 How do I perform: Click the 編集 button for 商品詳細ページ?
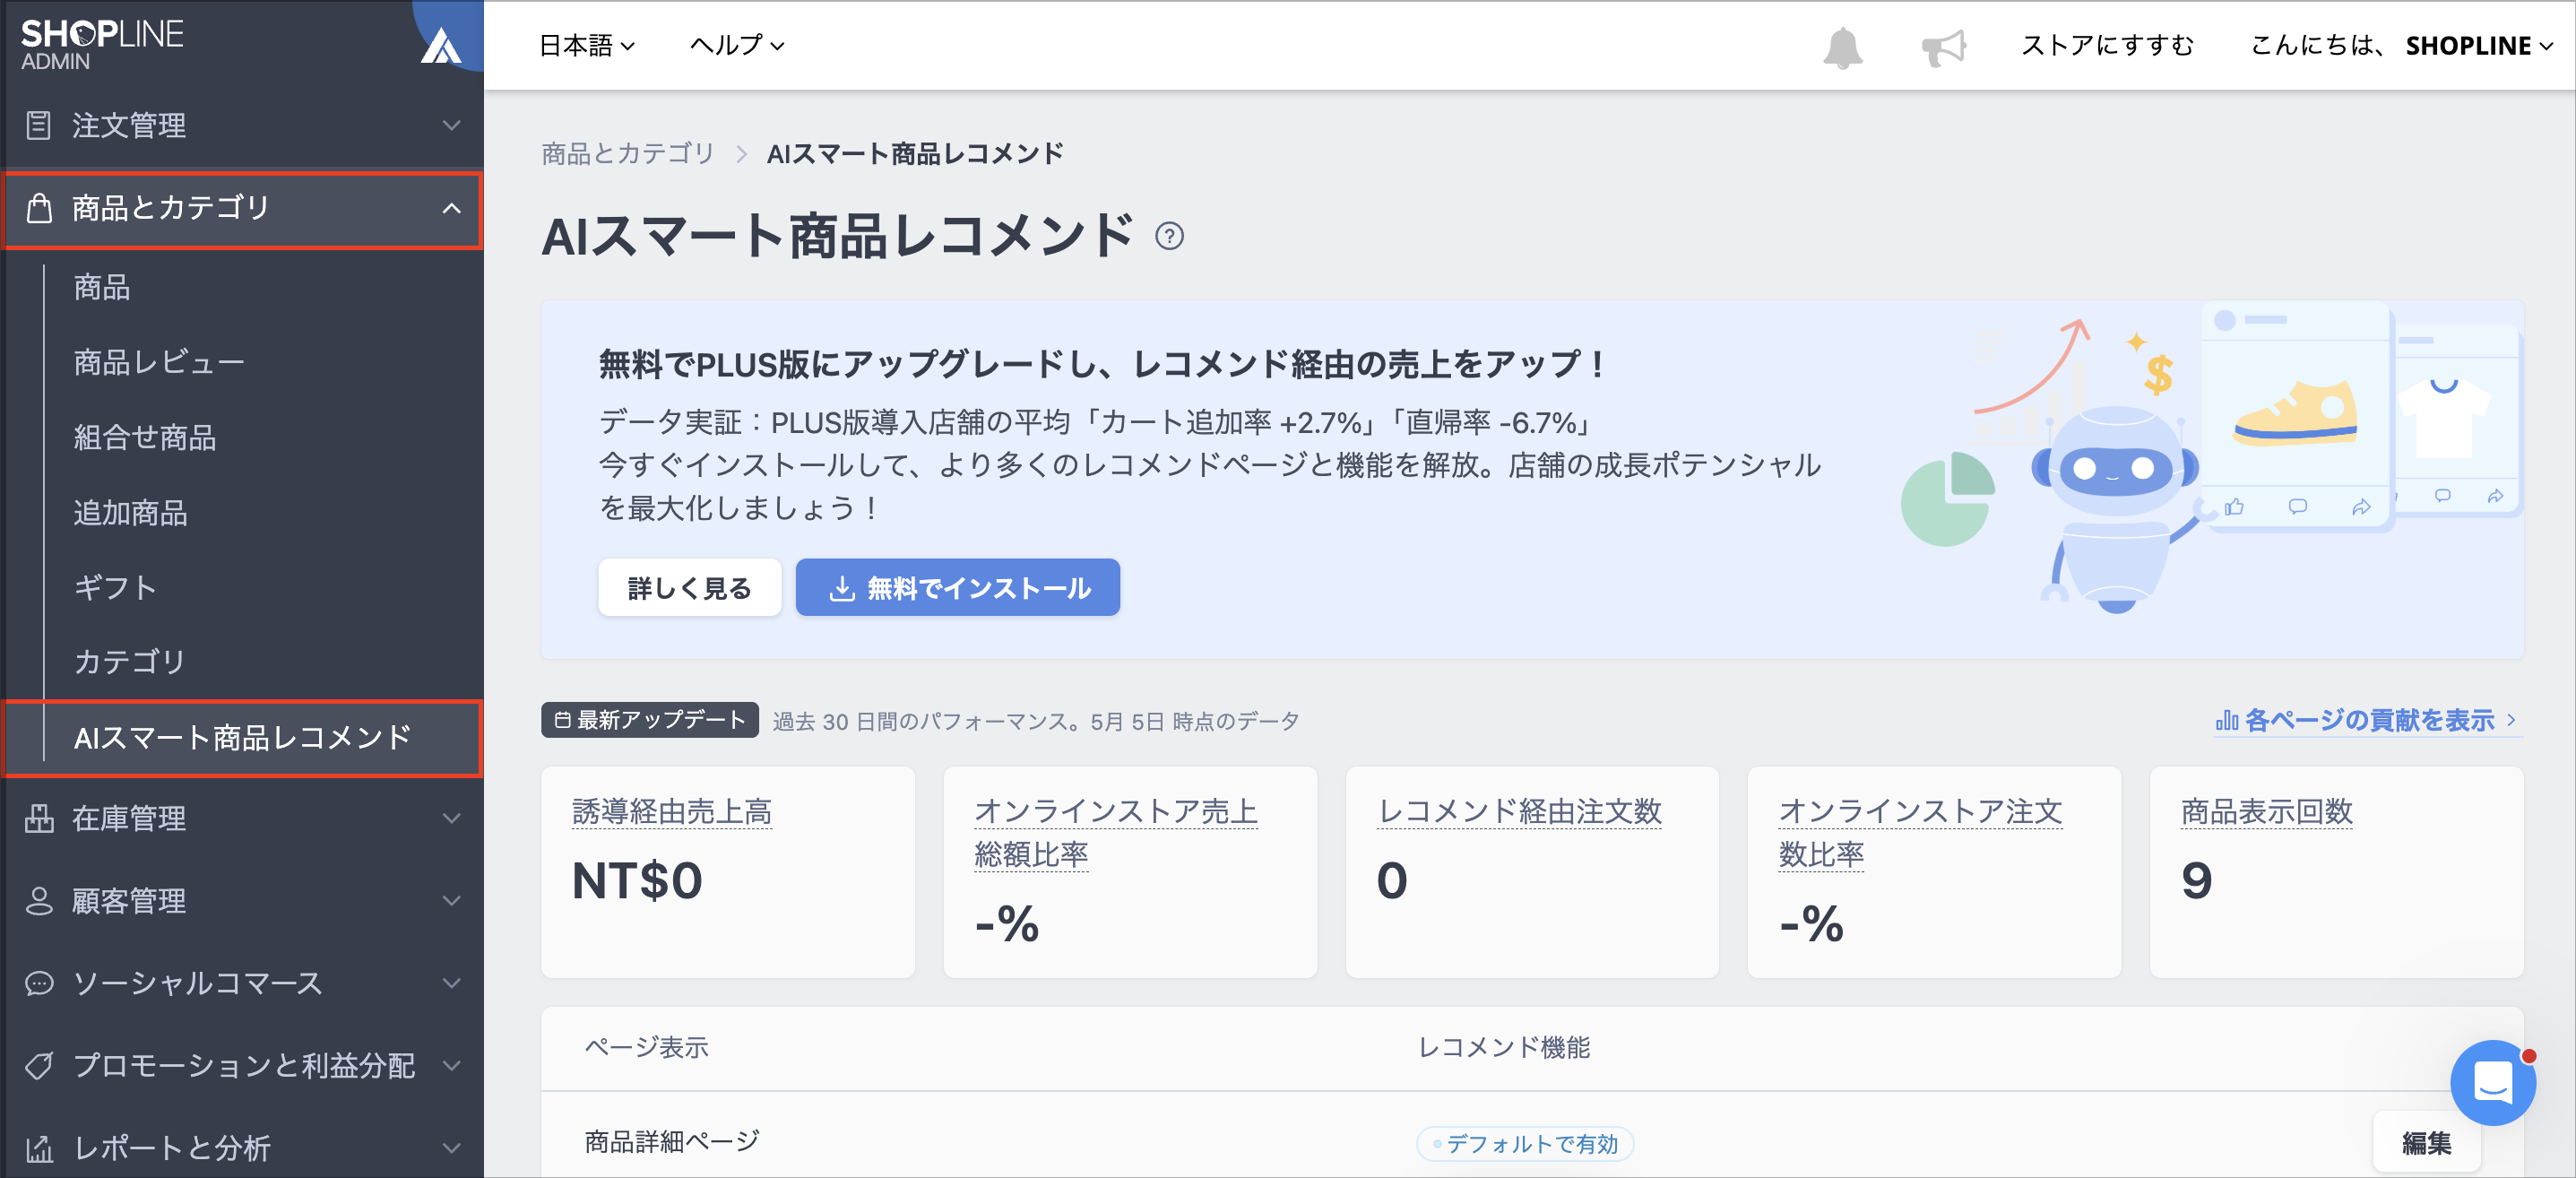pyautogui.click(x=2426, y=1142)
